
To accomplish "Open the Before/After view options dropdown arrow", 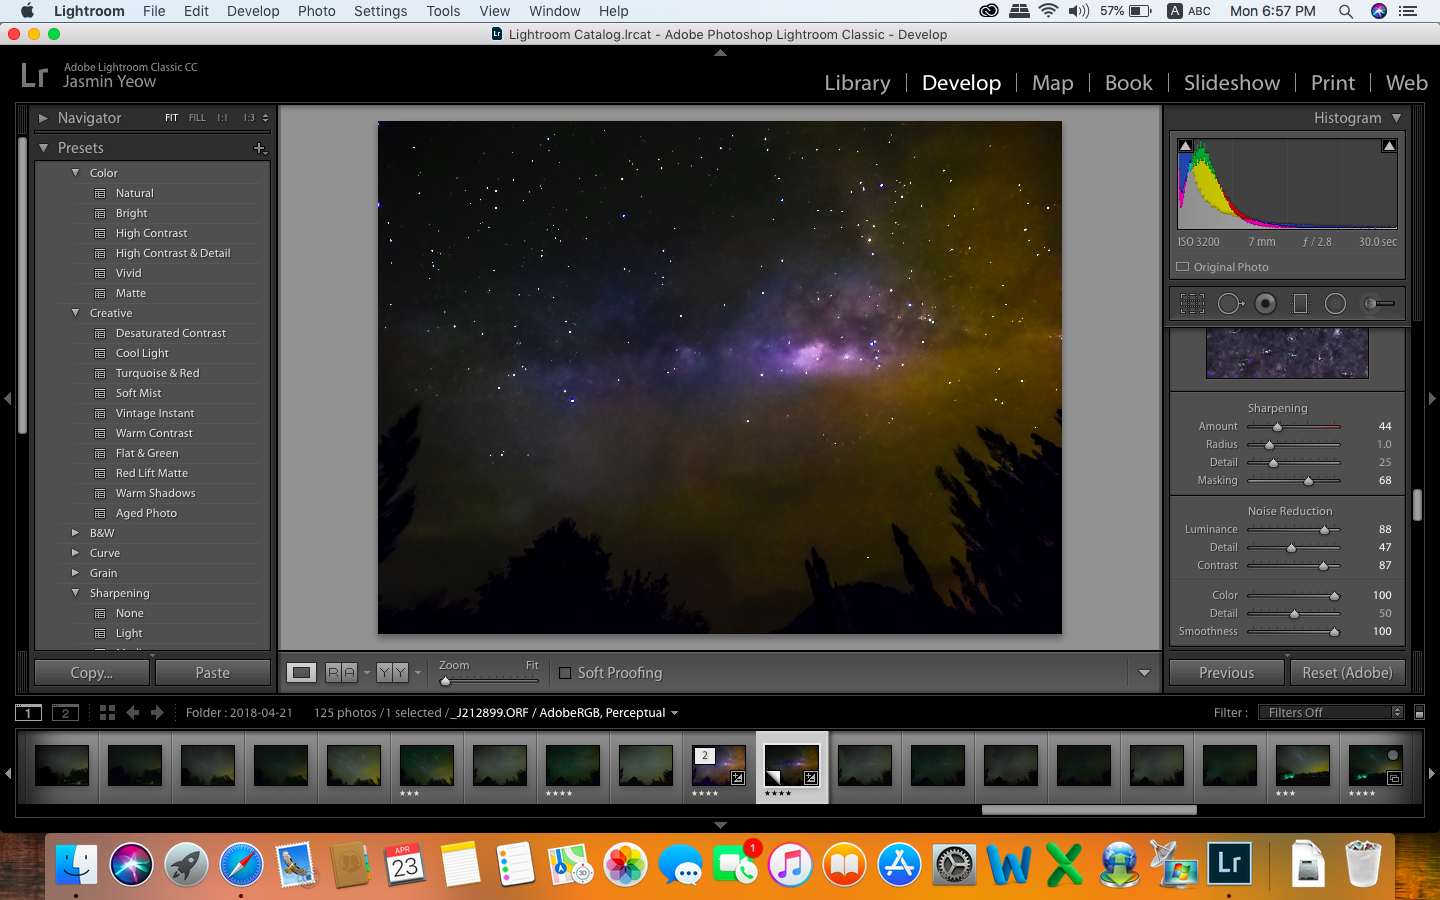I will point(418,673).
